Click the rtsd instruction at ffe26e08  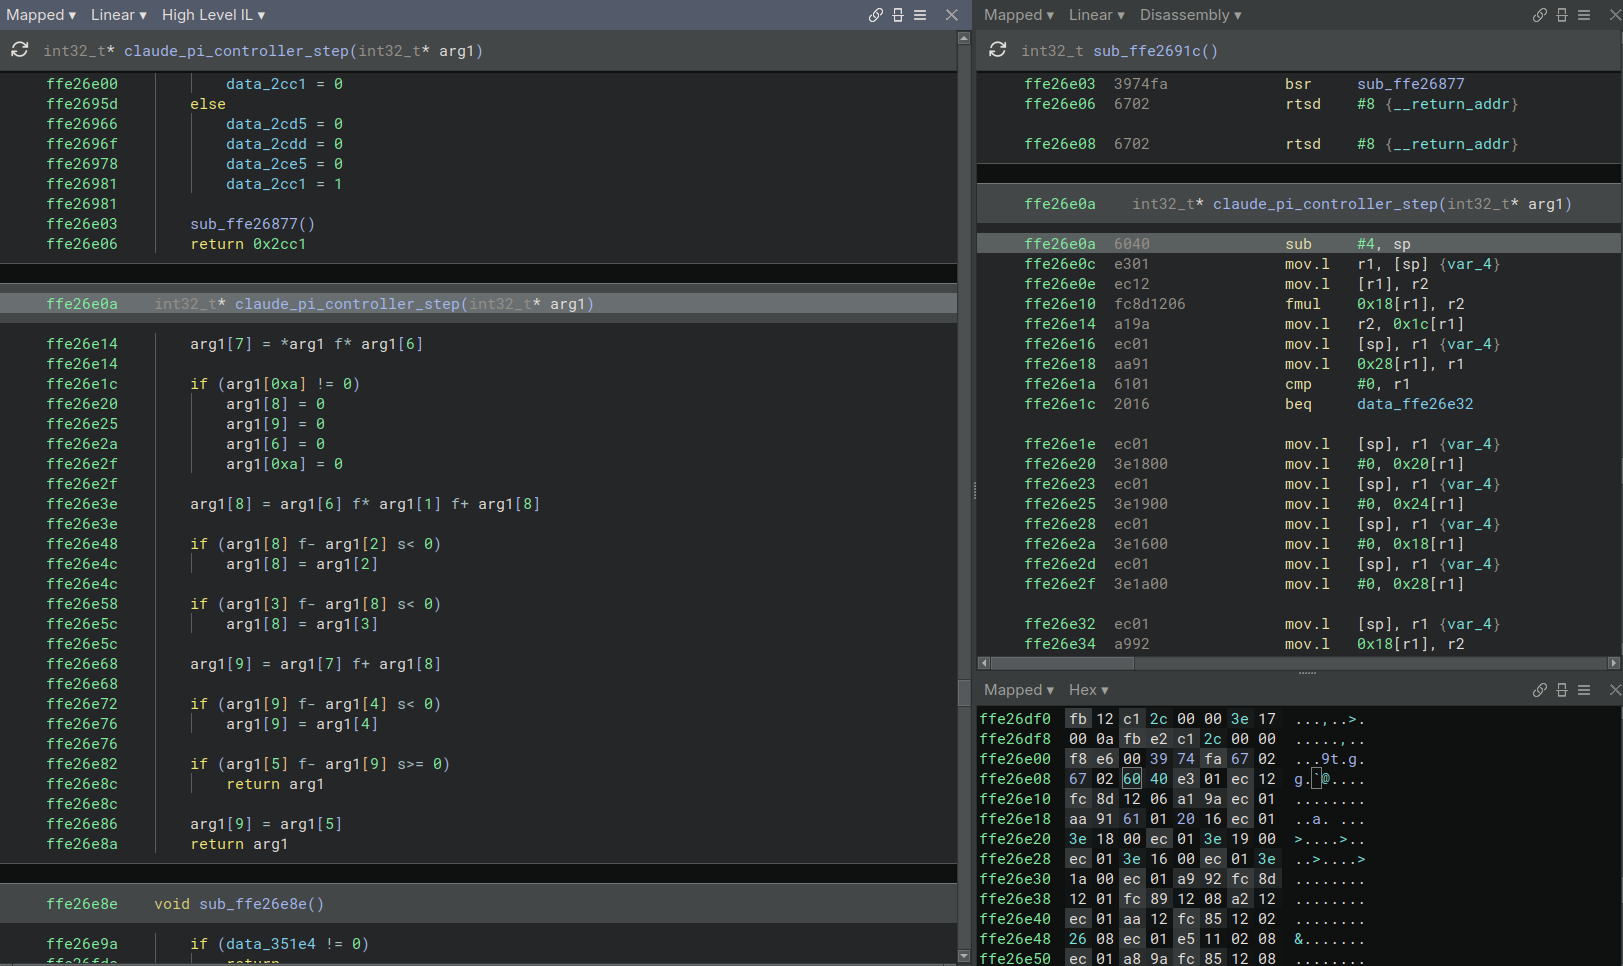point(1303,144)
